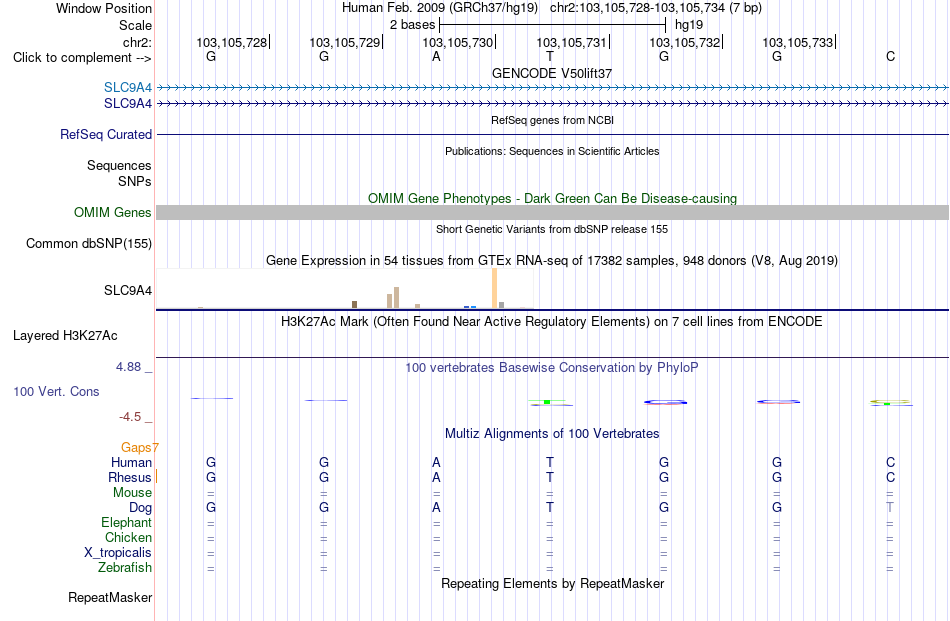Image resolution: width=950 pixels, height=621 pixels.
Task: Click the GTEx Gene Expression track title
Action: (552, 261)
